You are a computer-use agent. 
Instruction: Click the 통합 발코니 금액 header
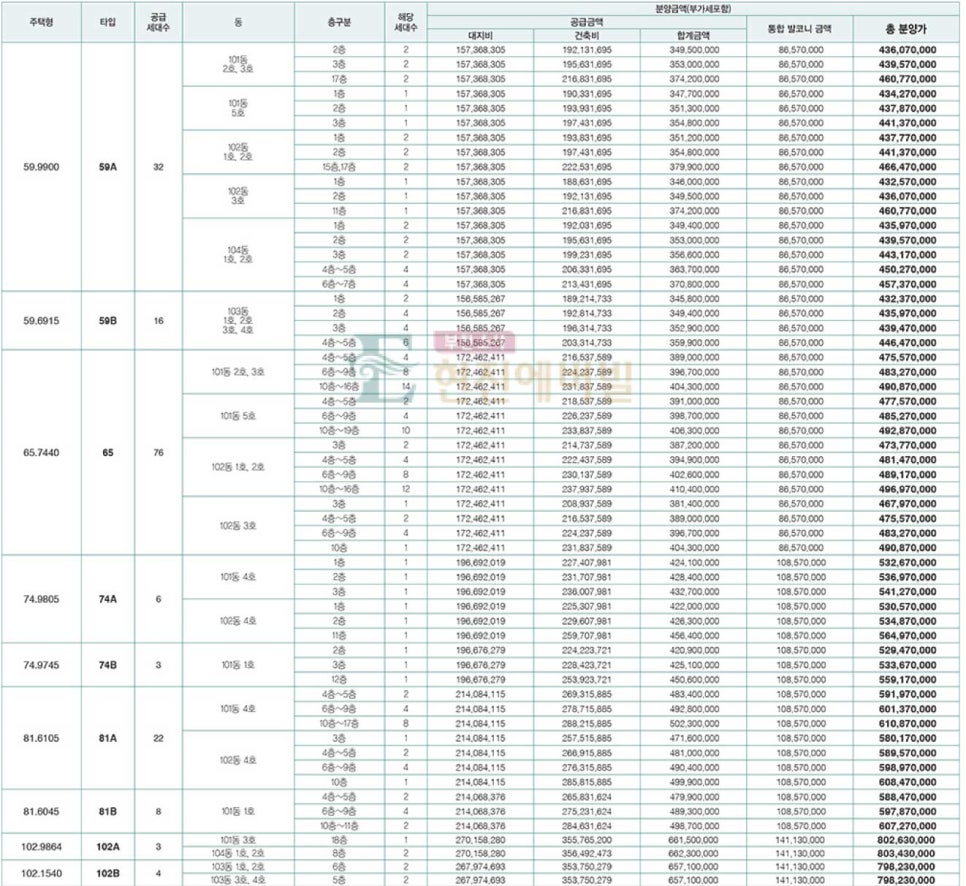point(800,28)
